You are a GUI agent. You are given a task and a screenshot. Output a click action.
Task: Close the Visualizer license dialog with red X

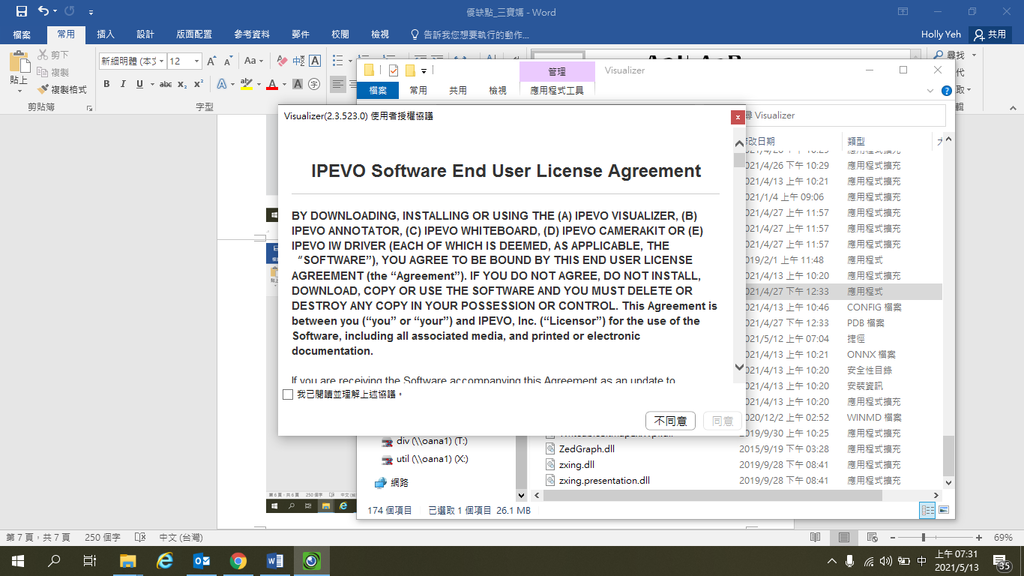pos(737,117)
